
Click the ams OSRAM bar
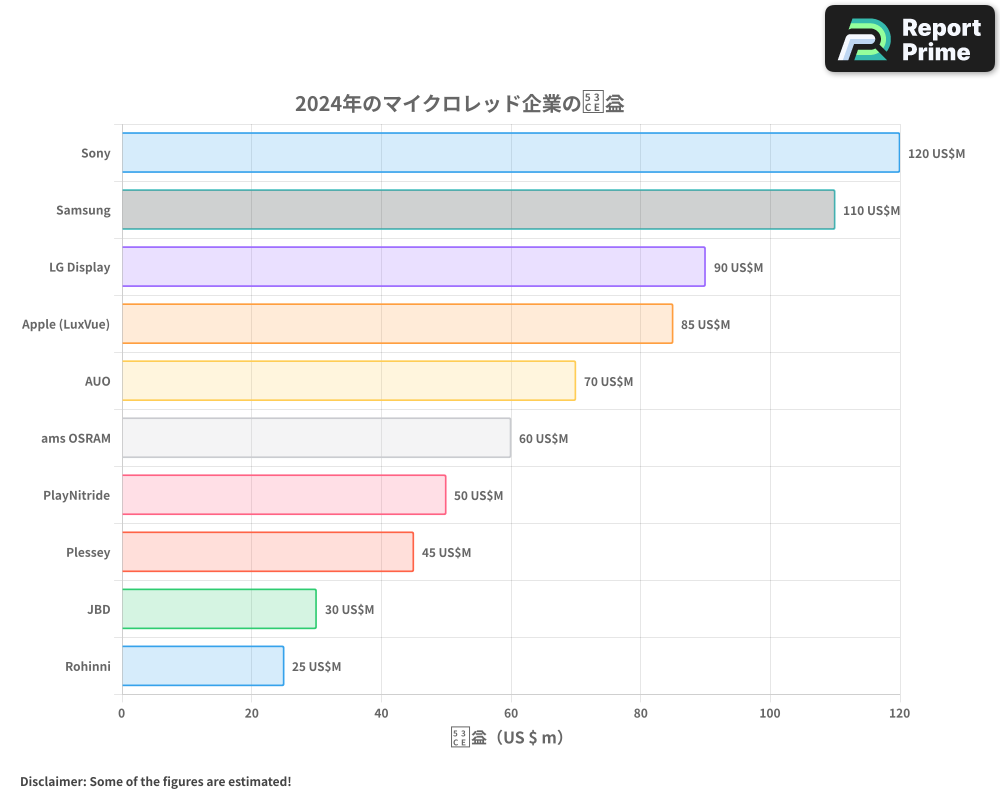click(x=315, y=438)
